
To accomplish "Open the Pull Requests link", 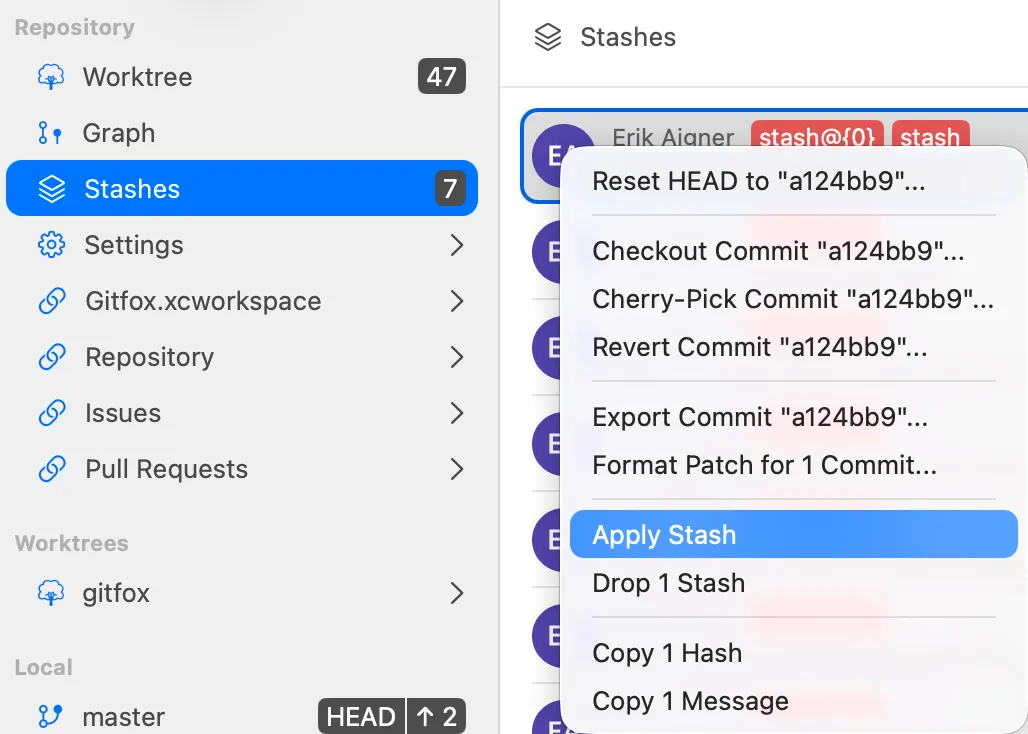I will pos(242,469).
